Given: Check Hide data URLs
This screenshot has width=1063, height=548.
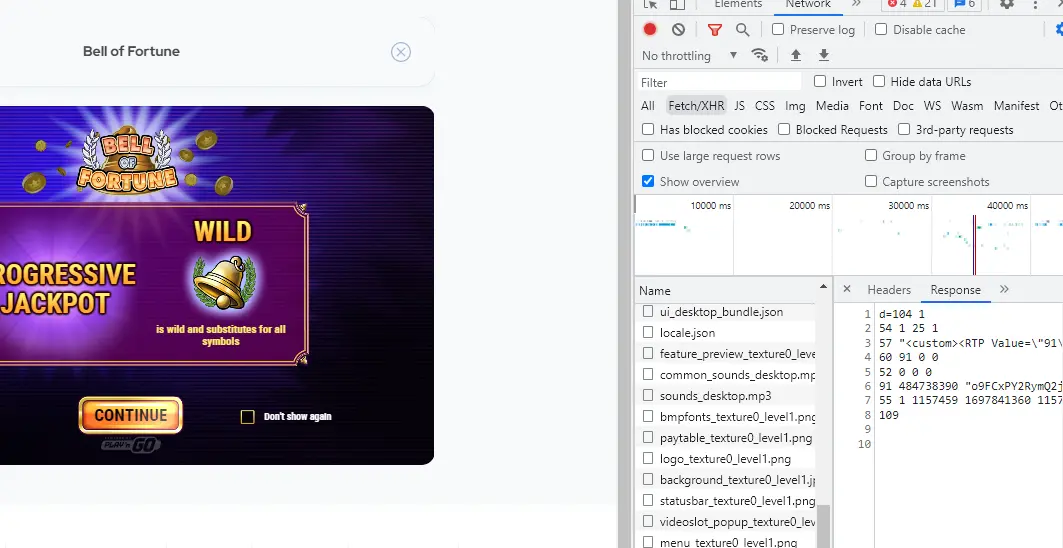Looking at the screenshot, I should pos(879,81).
